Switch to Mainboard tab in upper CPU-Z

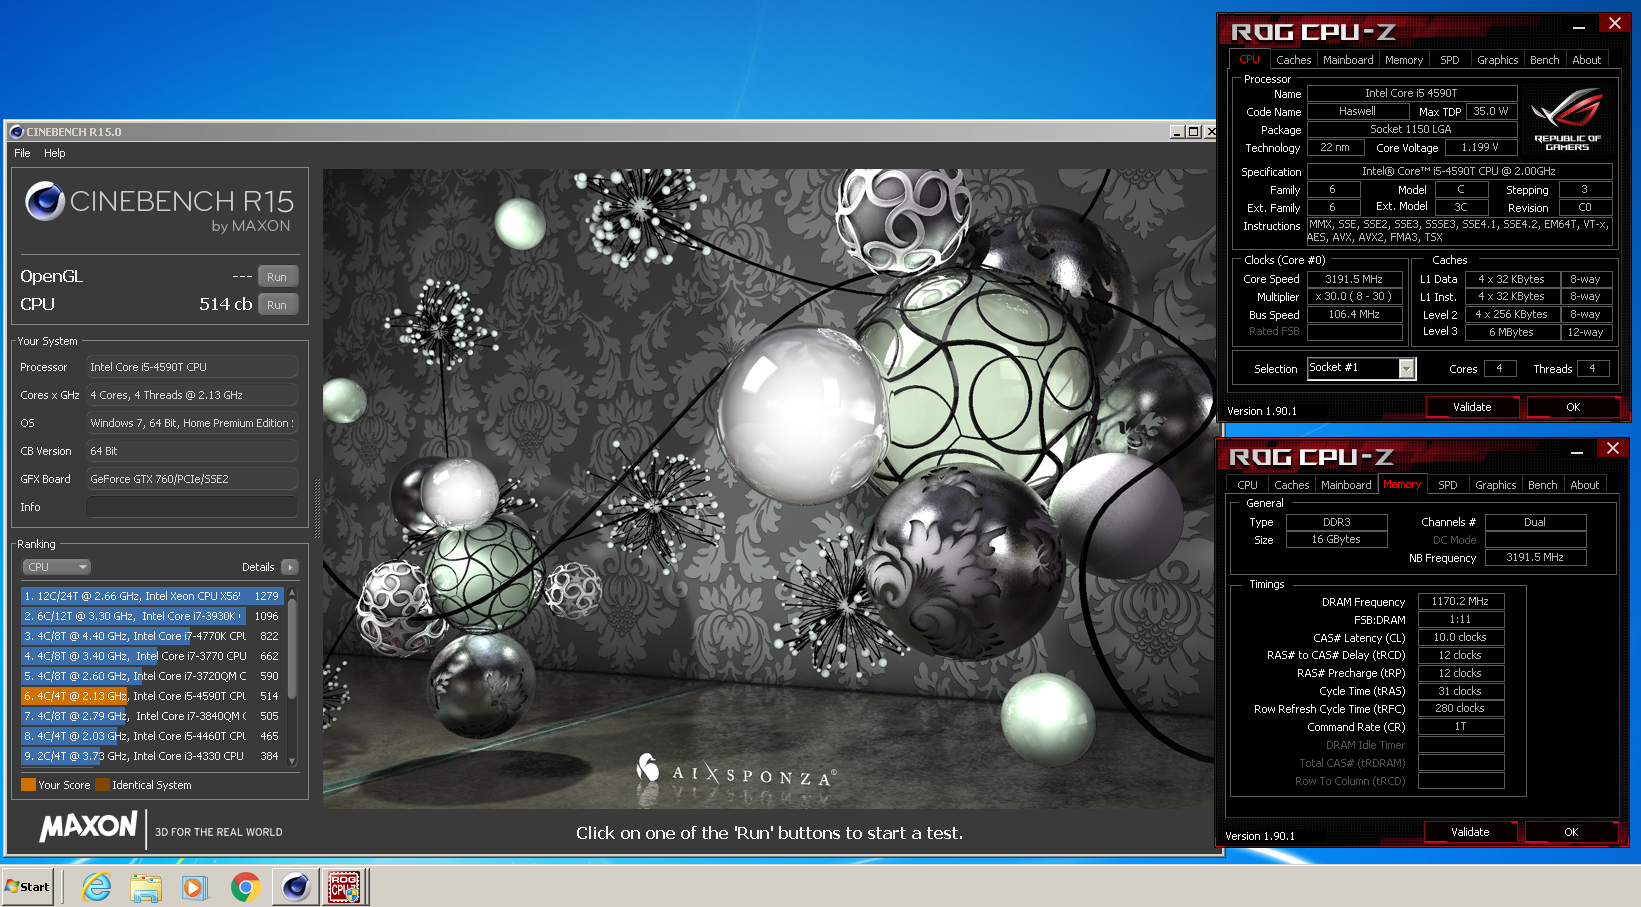tap(1348, 60)
